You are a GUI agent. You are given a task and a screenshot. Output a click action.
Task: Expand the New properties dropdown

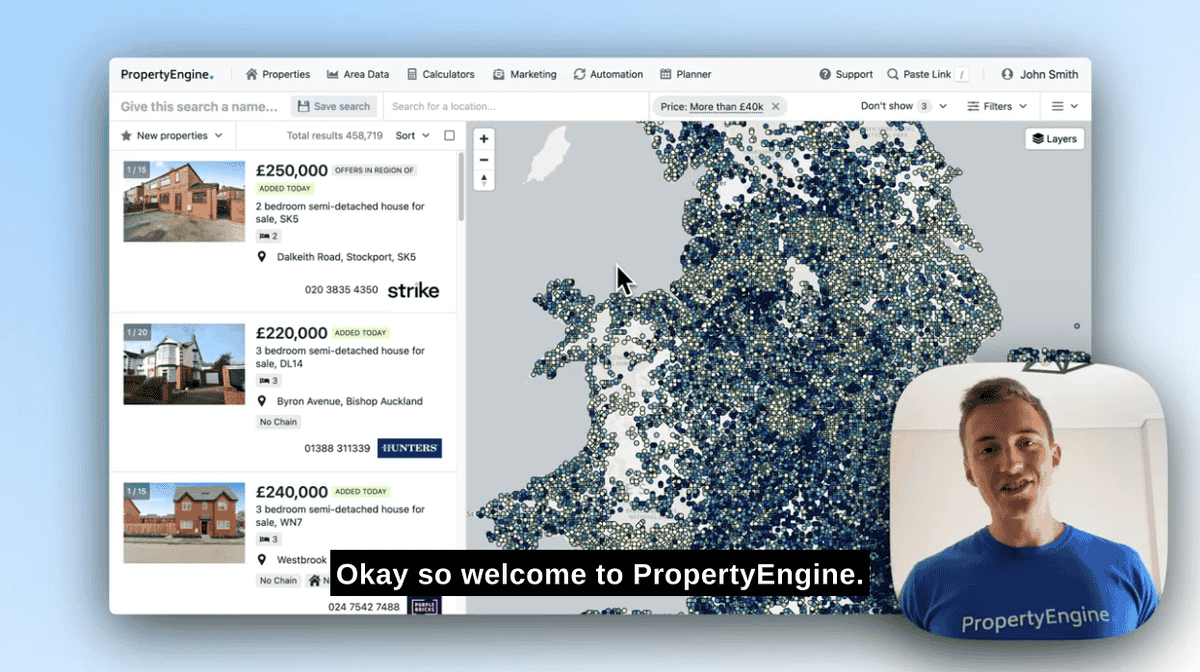coord(219,136)
